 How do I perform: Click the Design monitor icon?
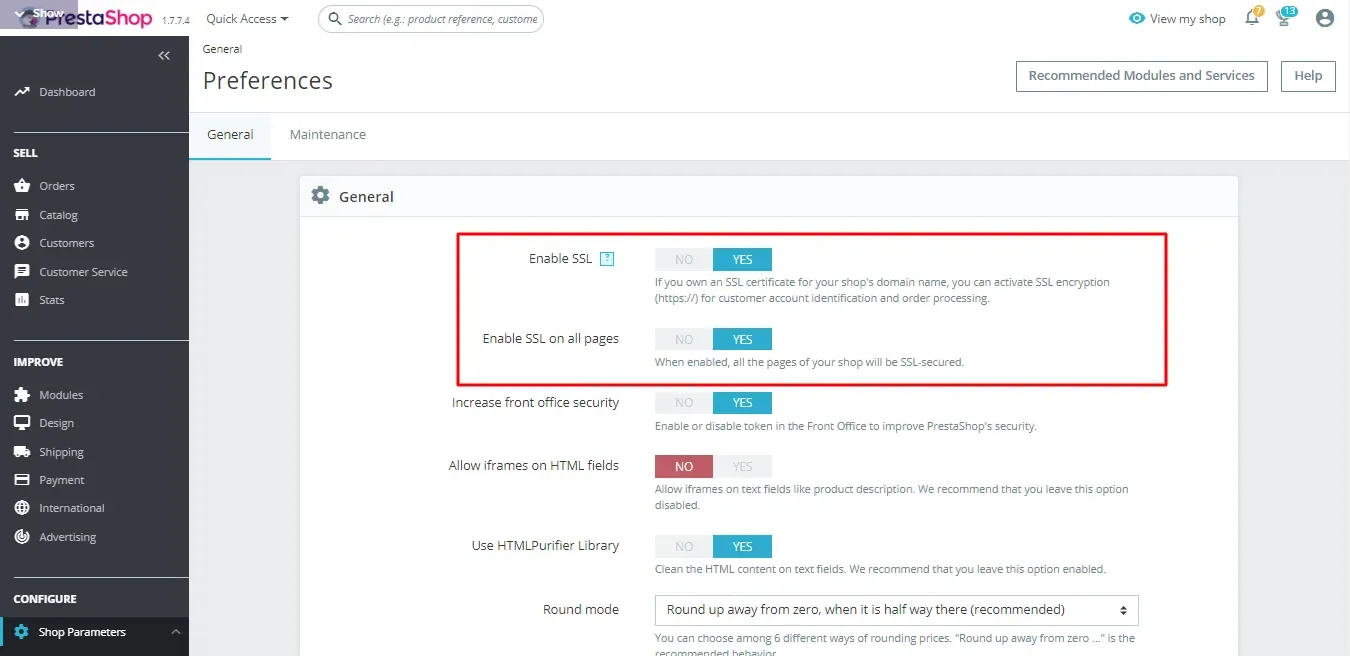22,423
